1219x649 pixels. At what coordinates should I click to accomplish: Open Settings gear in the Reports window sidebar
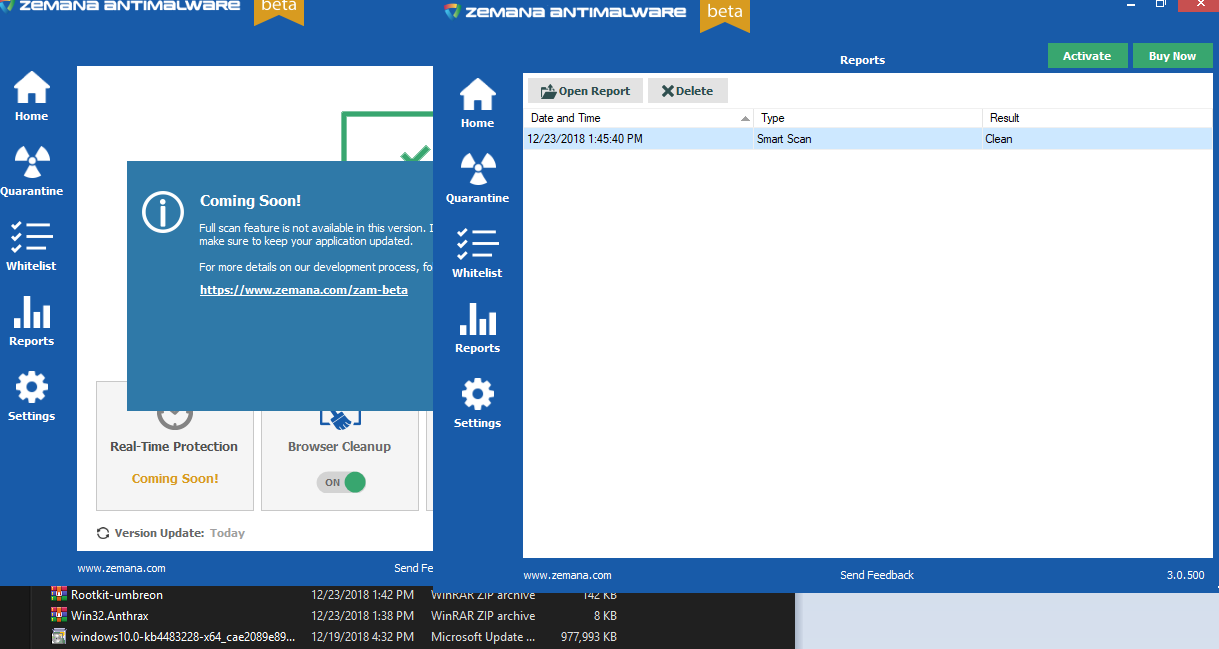pyautogui.click(x=477, y=403)
